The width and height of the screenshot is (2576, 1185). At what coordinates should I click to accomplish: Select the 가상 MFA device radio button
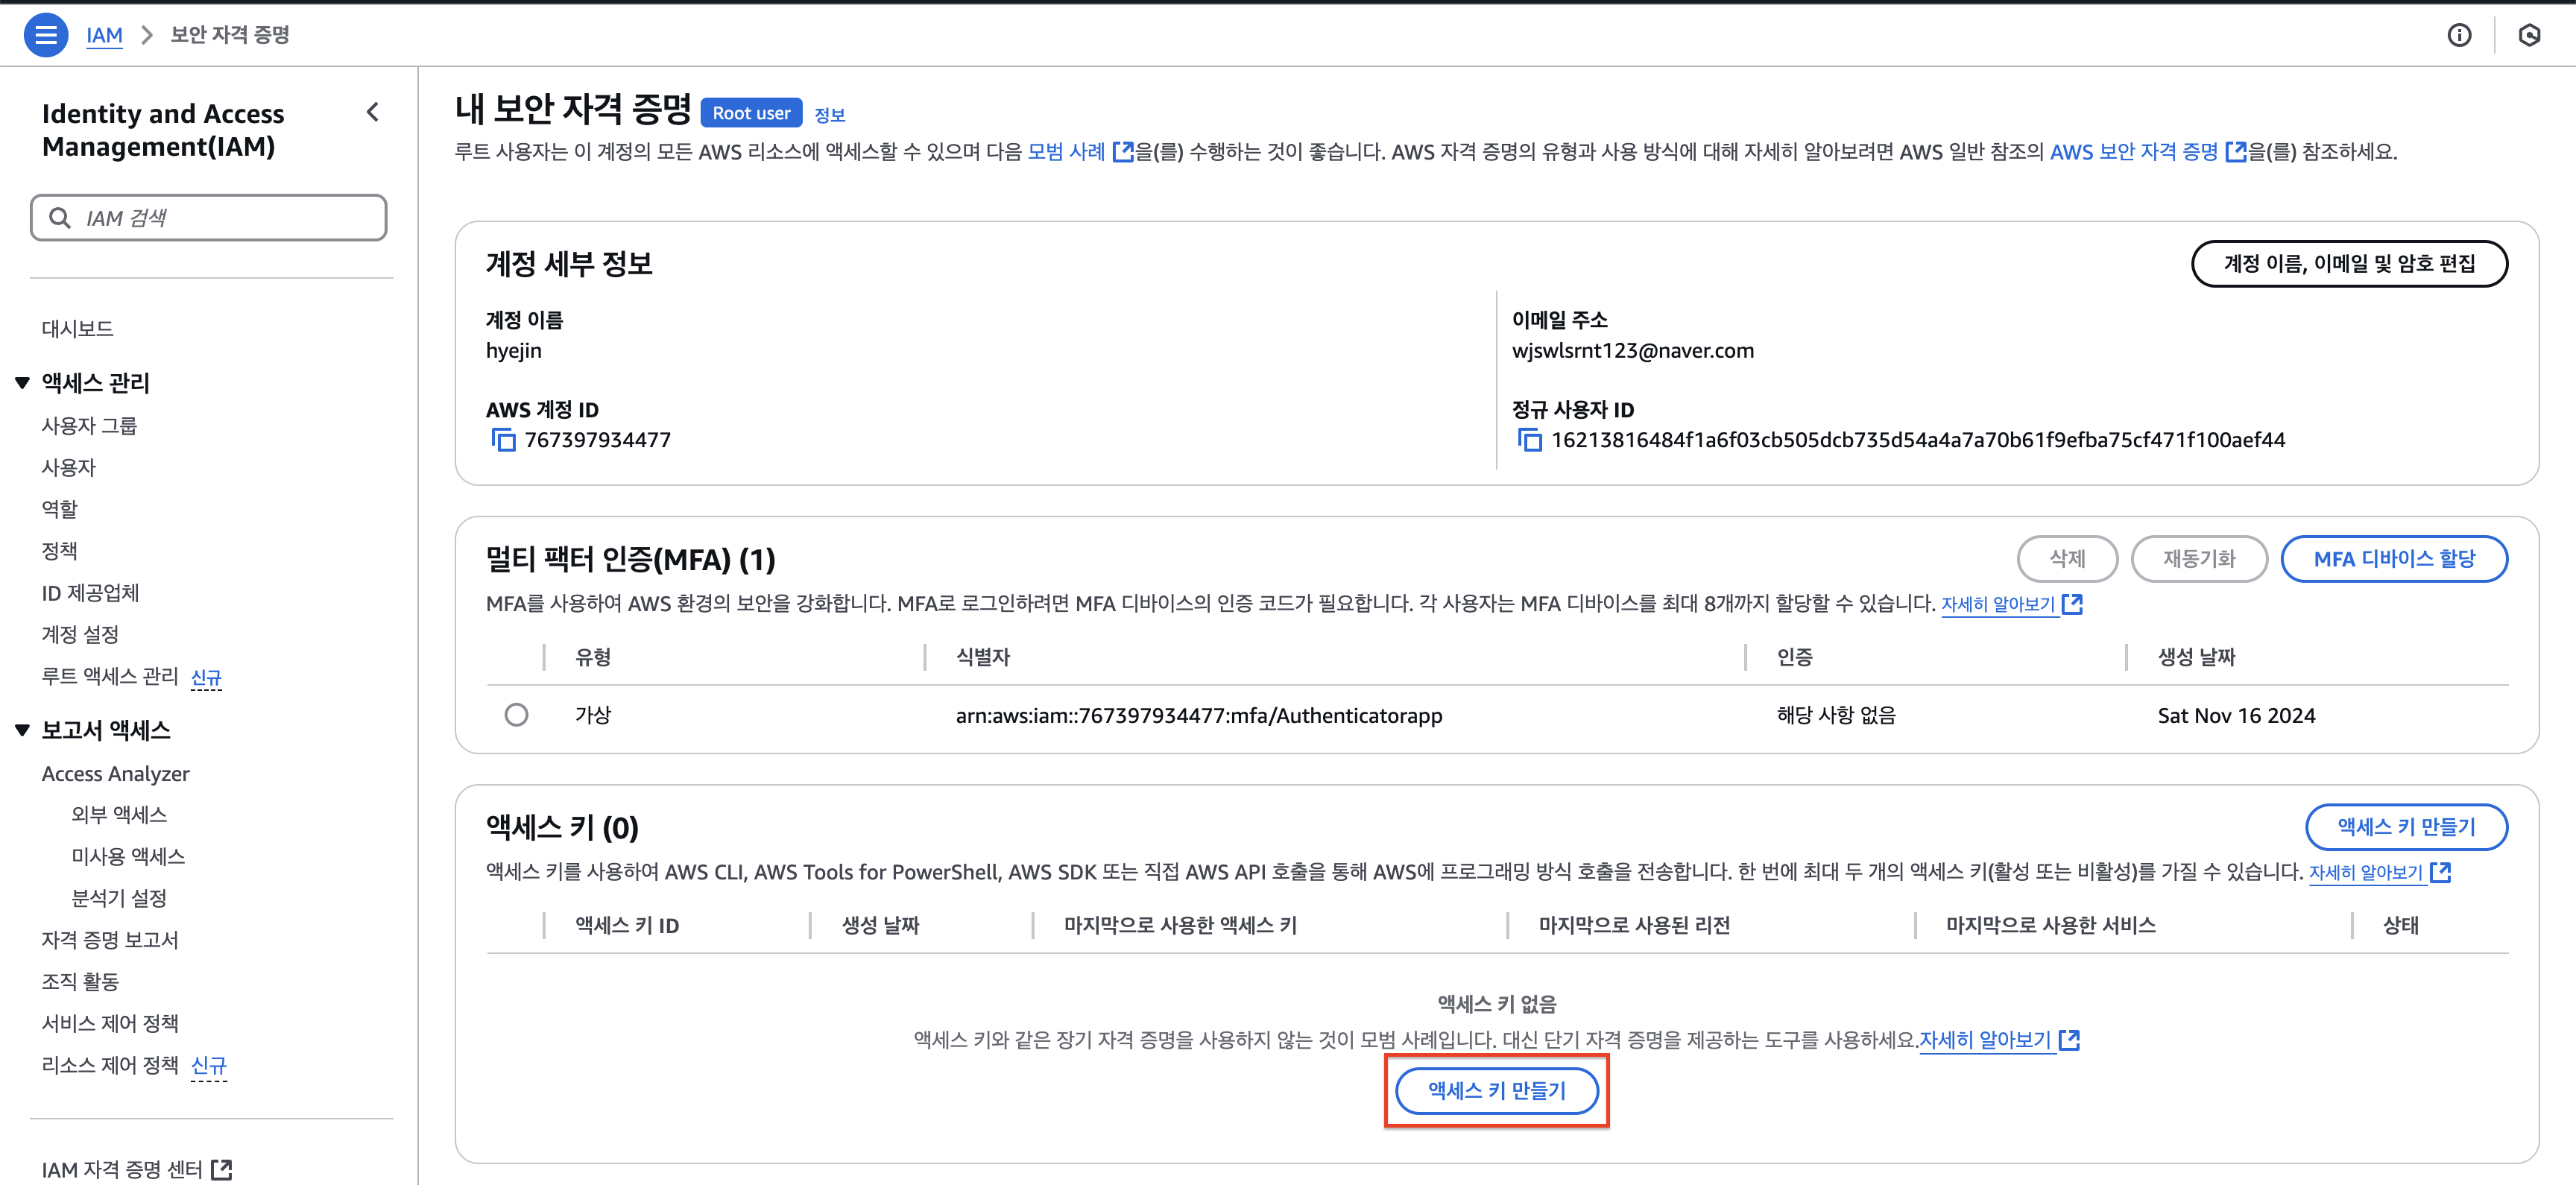click(516, 715)
